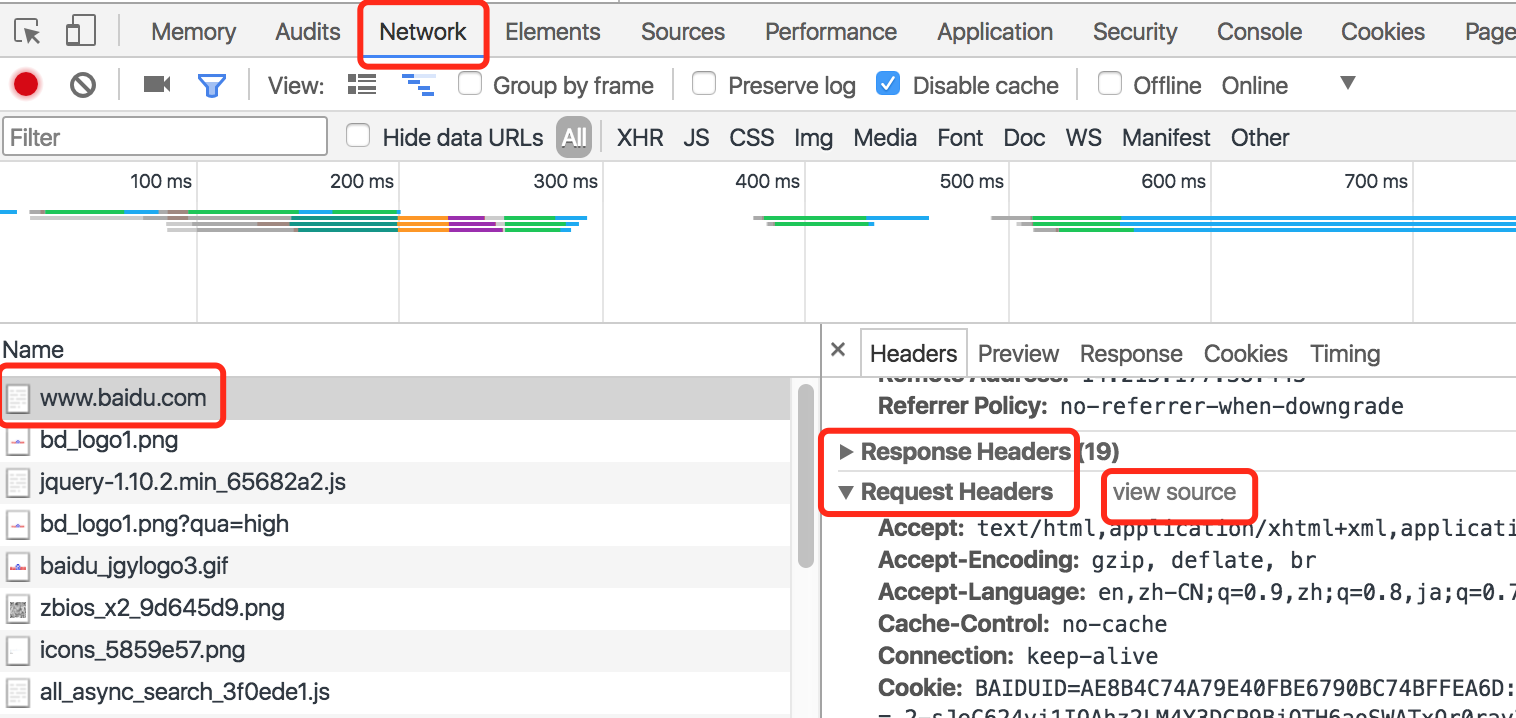Check the Hide data URLs checkbox
Viewport: 1516px width, 718px height.
[358, 136]
